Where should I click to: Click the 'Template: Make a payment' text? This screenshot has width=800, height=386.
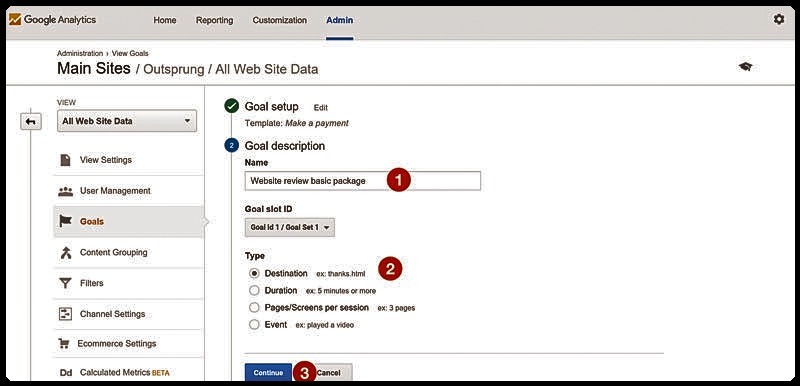(297, 123)
